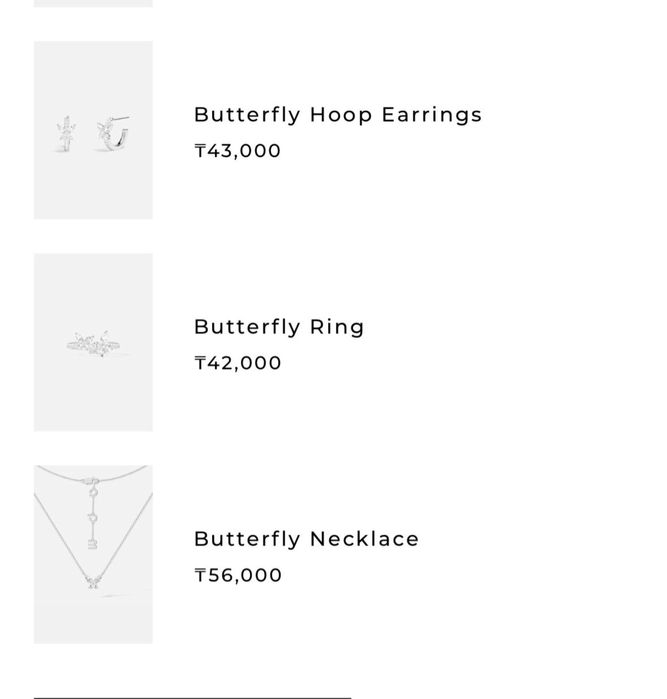
Task: Go to the Butterfly Necklace product title
Action: click(306, 539)
